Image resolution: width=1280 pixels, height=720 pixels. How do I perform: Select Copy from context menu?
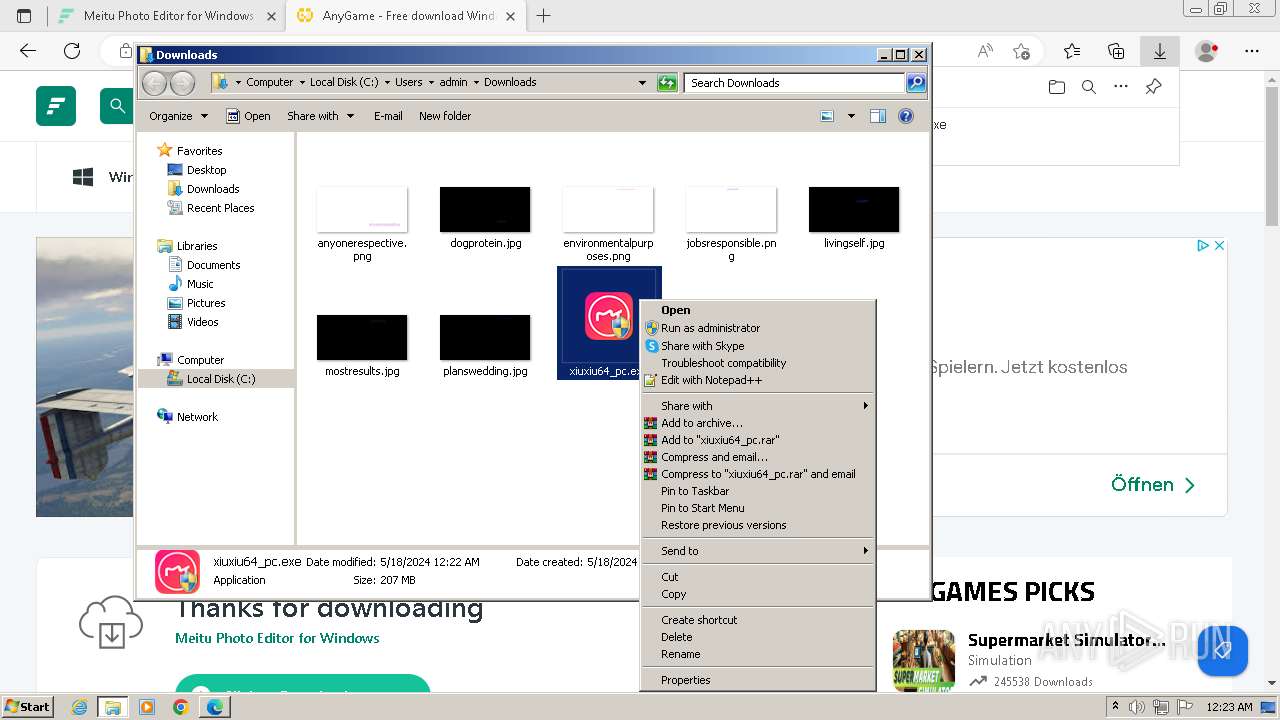coord(757,594)
